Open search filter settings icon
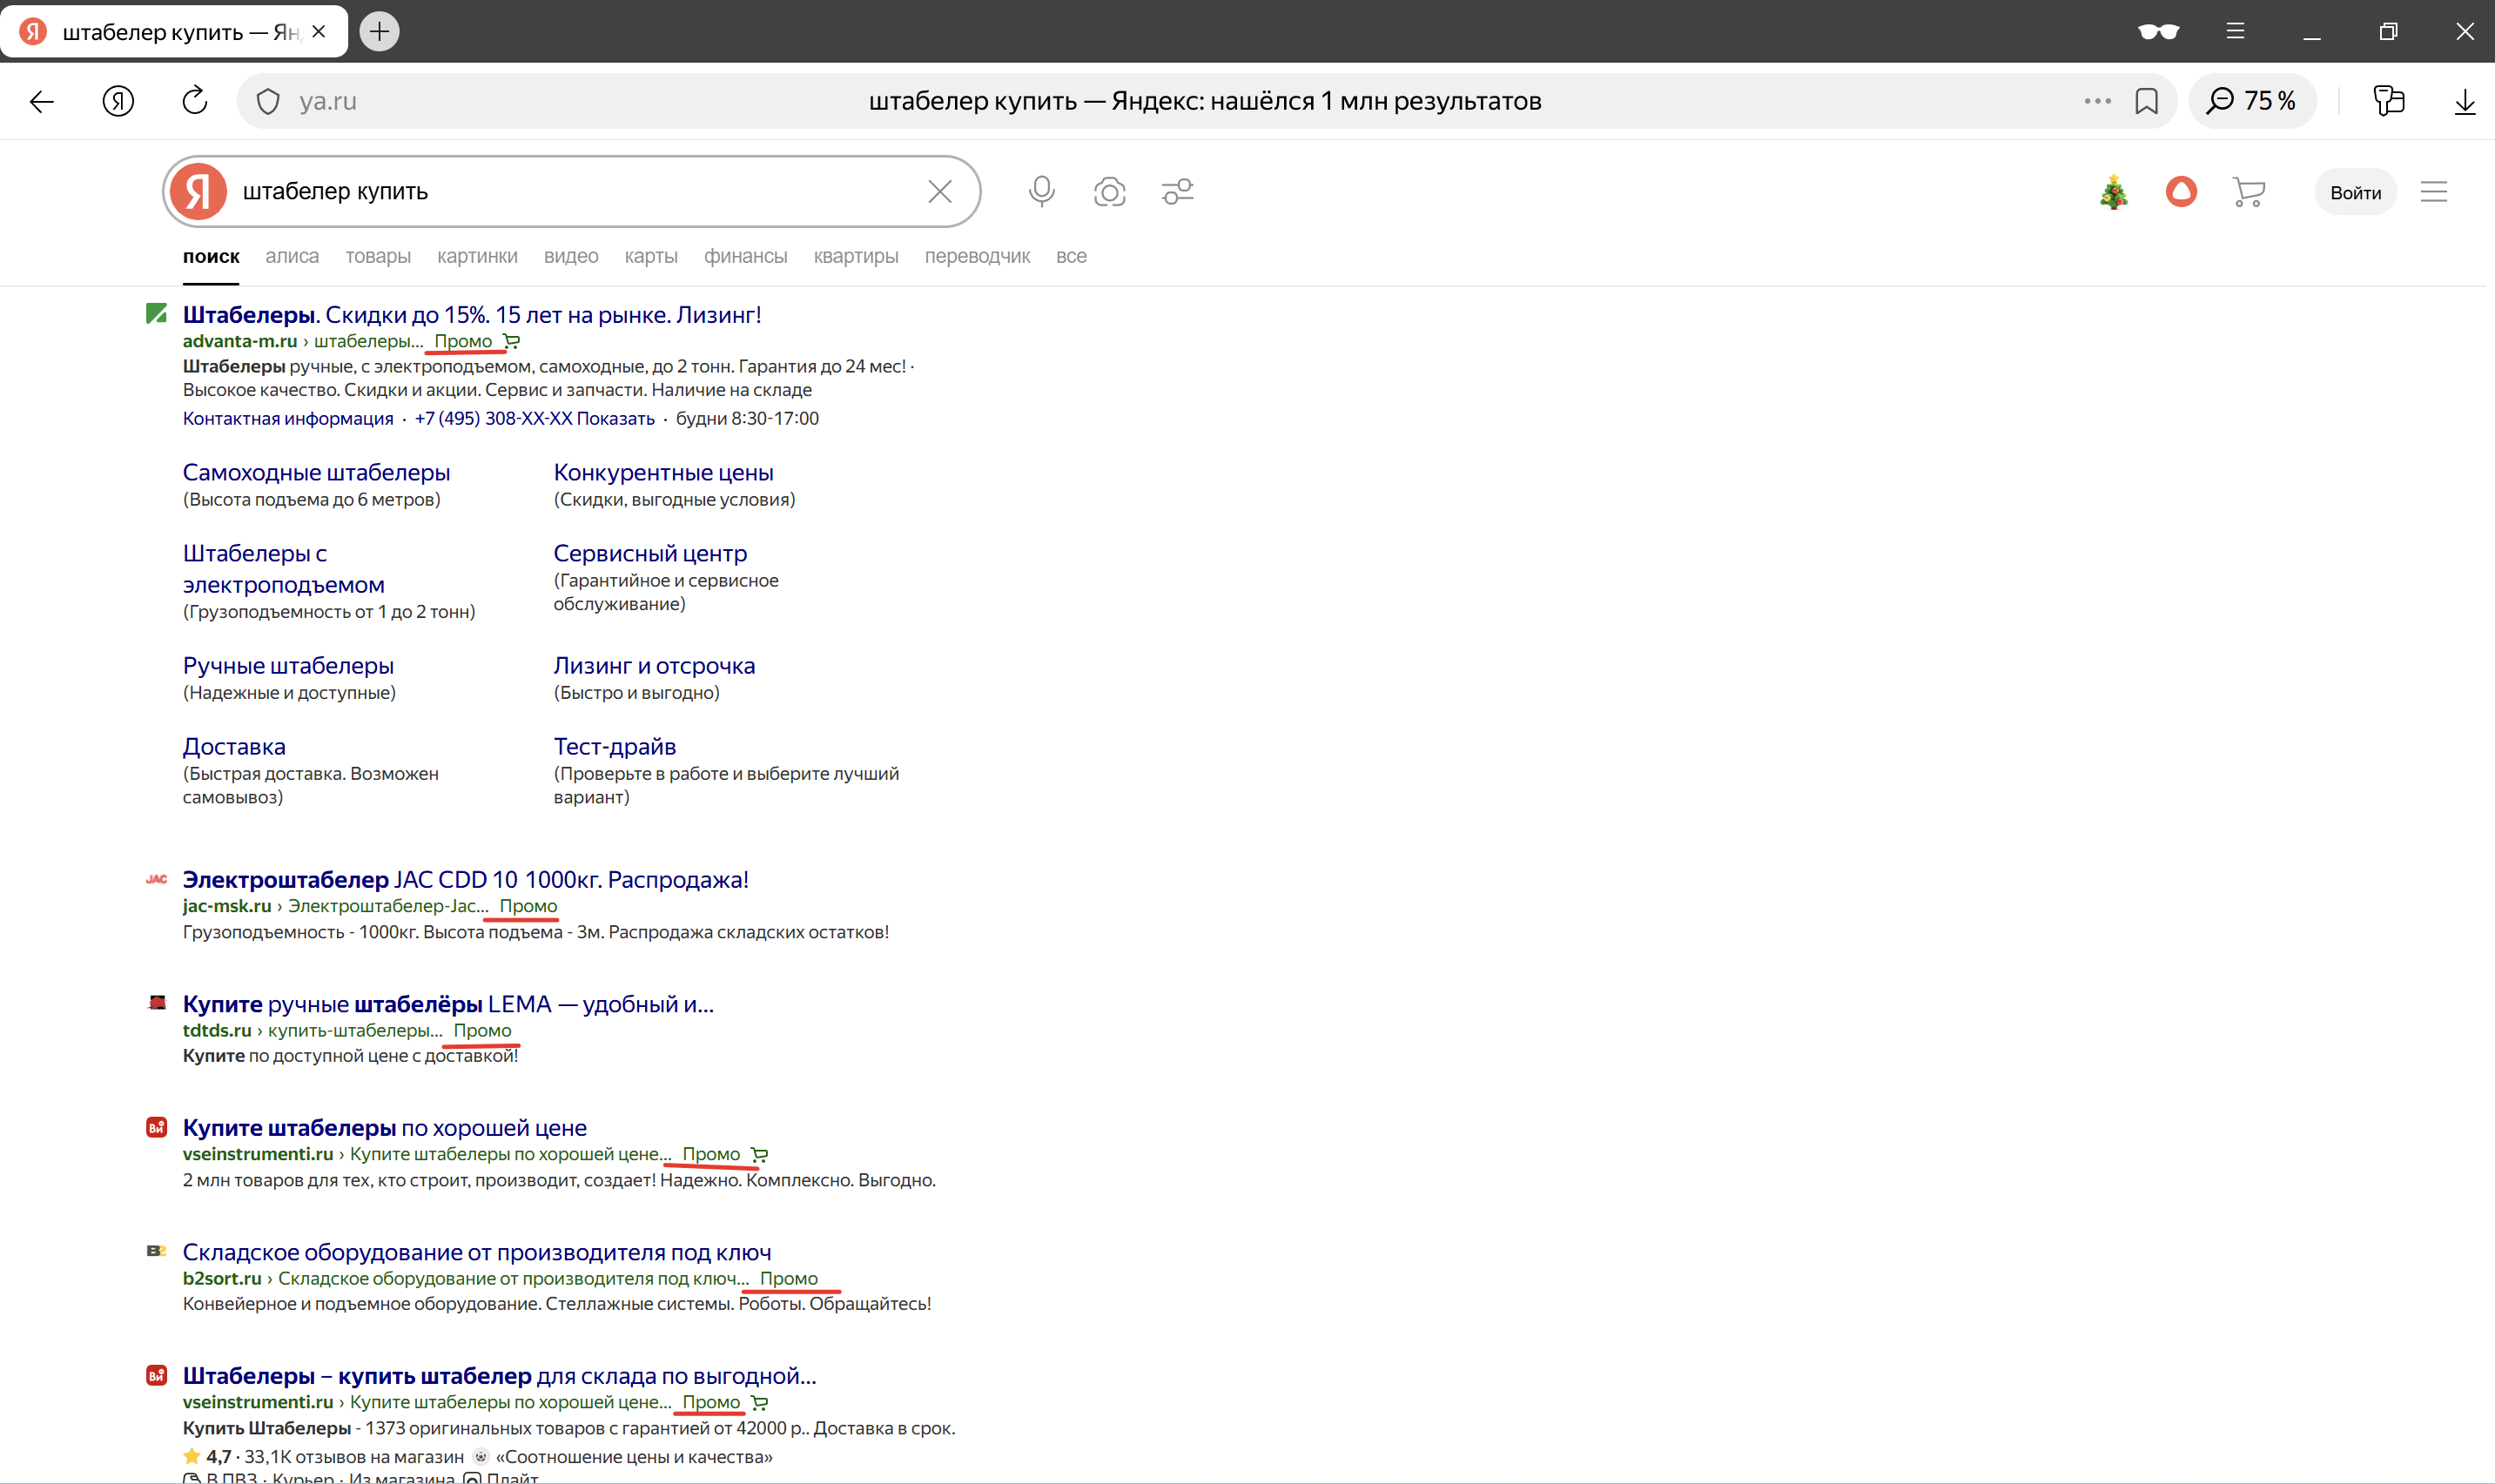2495x1484 pixels. pyautogui.click(x=1178, y=191)
